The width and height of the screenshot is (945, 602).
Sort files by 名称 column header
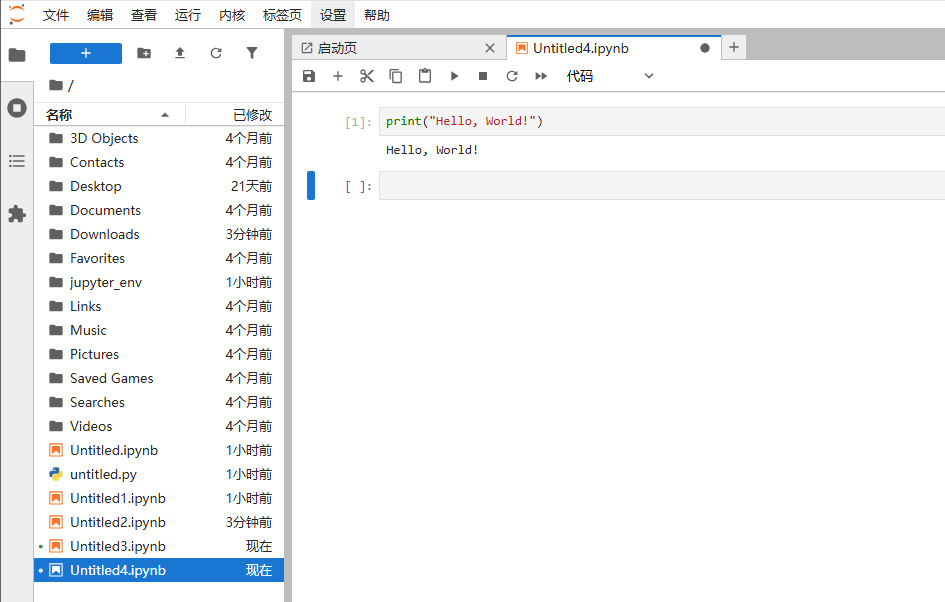109,114
